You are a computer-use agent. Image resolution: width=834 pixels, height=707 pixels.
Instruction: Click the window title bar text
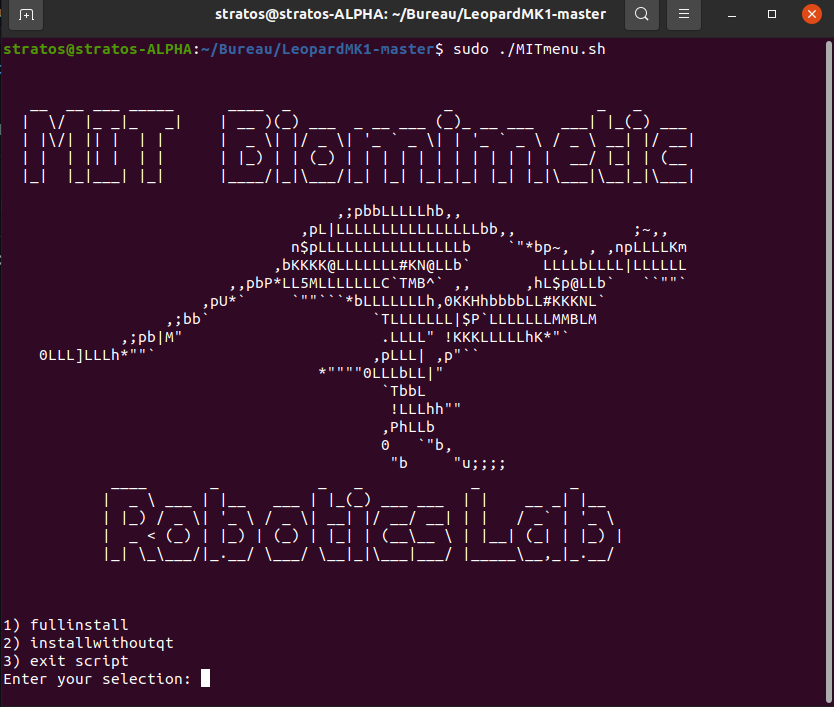(410, 14)
